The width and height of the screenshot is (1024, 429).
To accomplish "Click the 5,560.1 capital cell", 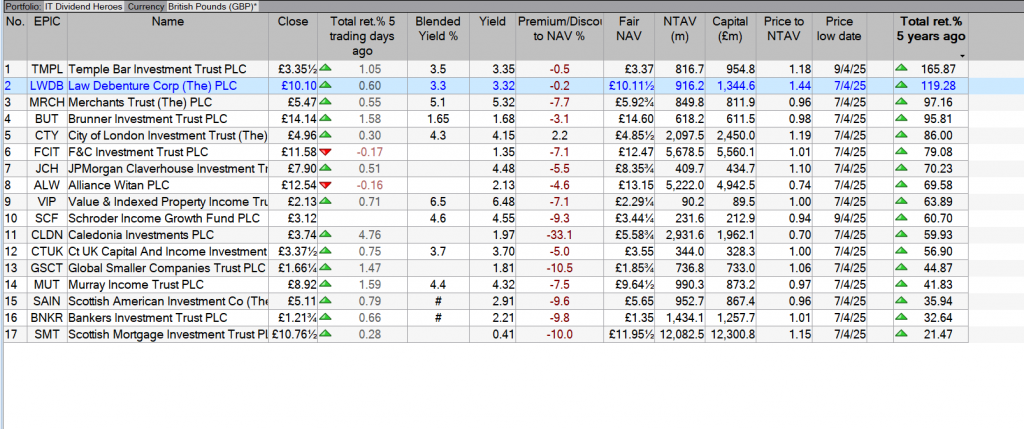I will point(730,152).
